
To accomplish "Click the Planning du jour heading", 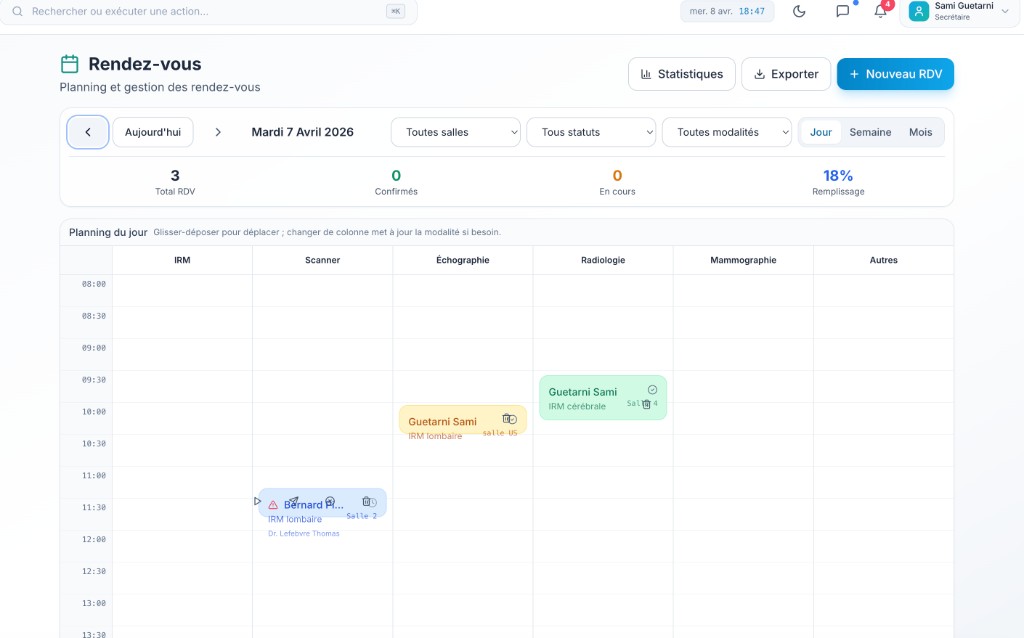I will tap(108, 232).
